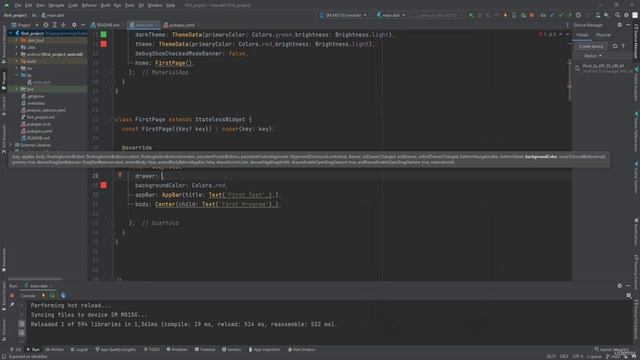Click the green Run app button
640x360 pixels.
click(x=471, y=15)
